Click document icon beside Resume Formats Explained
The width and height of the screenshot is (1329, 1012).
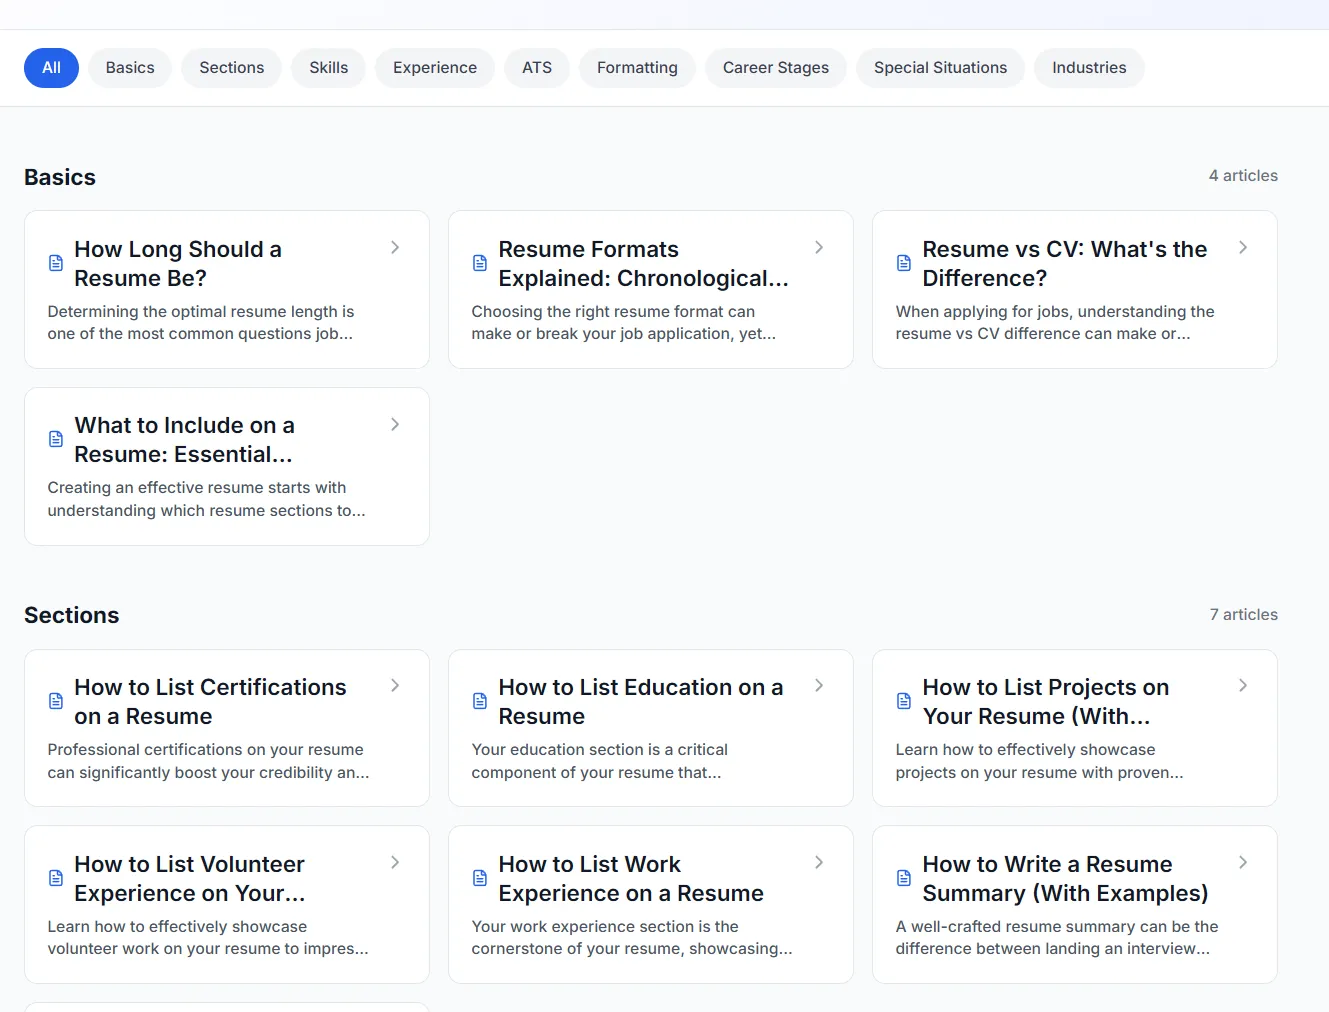pyautogui.click(x=480, y=263)
